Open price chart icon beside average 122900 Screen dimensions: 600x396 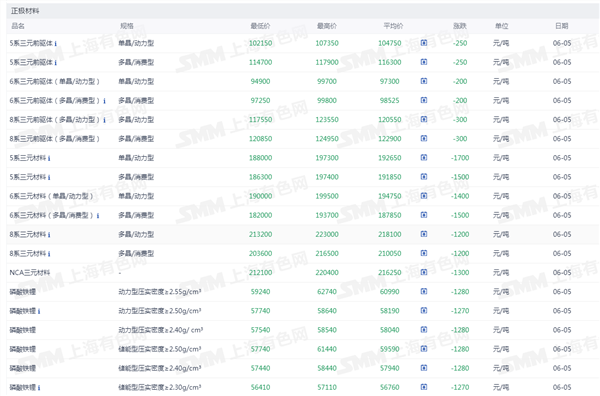pyautogui.click(x=424, y=139)
